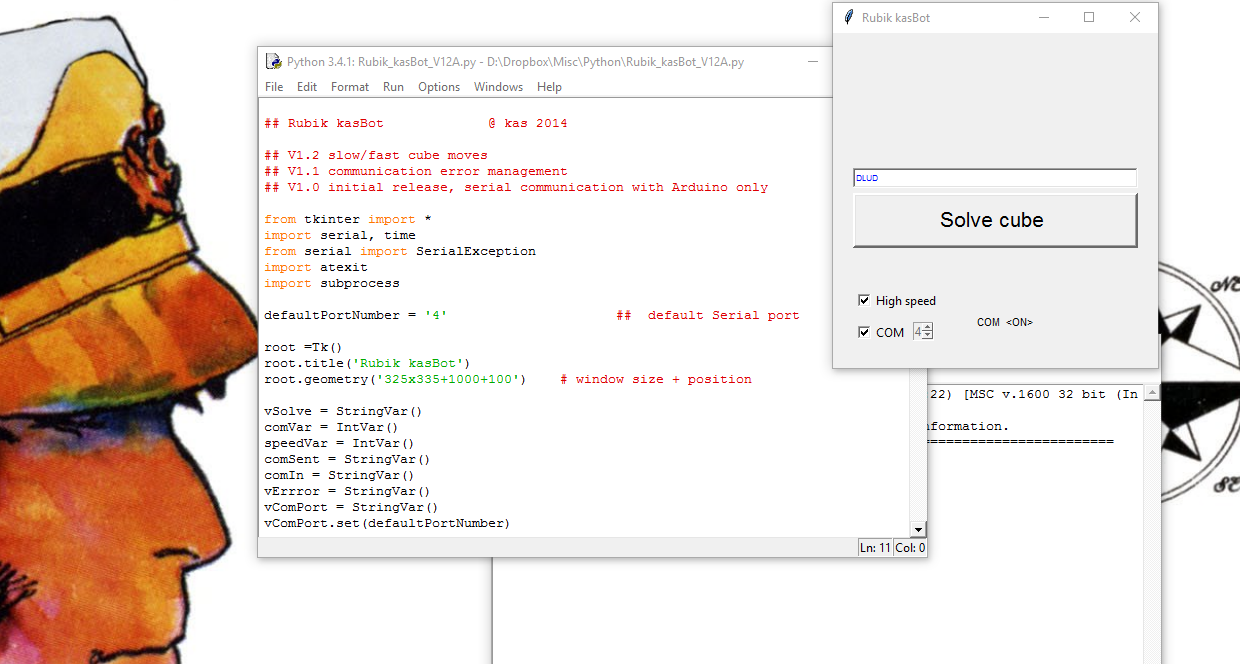
Task: Open the Windows menu in IDLE editor
Action: click(499, 87)
